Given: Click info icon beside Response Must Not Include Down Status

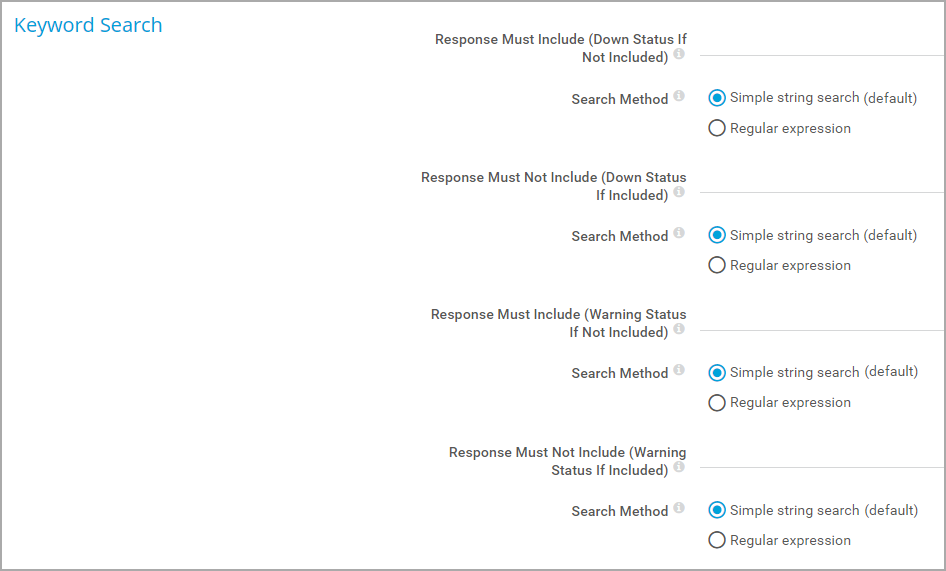Looking at the screenshot, I should tap(679, 191).
